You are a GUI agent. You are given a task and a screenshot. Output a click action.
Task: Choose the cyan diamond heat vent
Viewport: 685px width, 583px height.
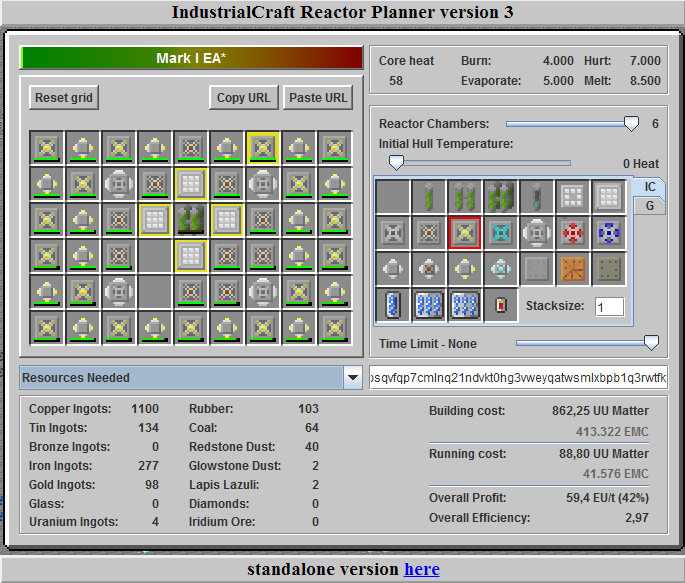click(500, 233)
